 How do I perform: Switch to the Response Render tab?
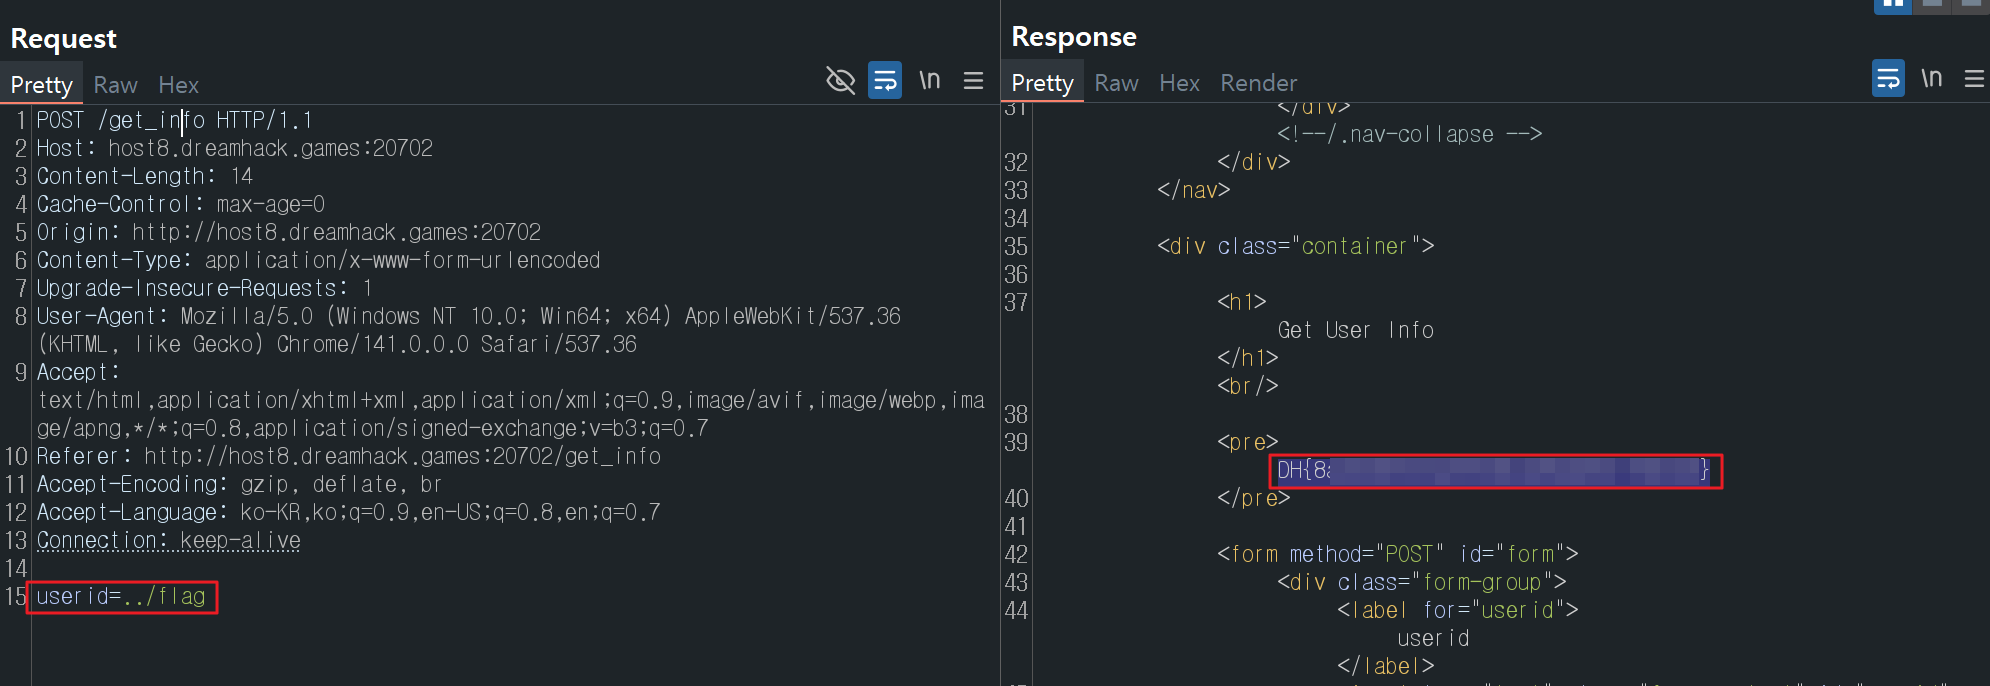pos(1258,83)
